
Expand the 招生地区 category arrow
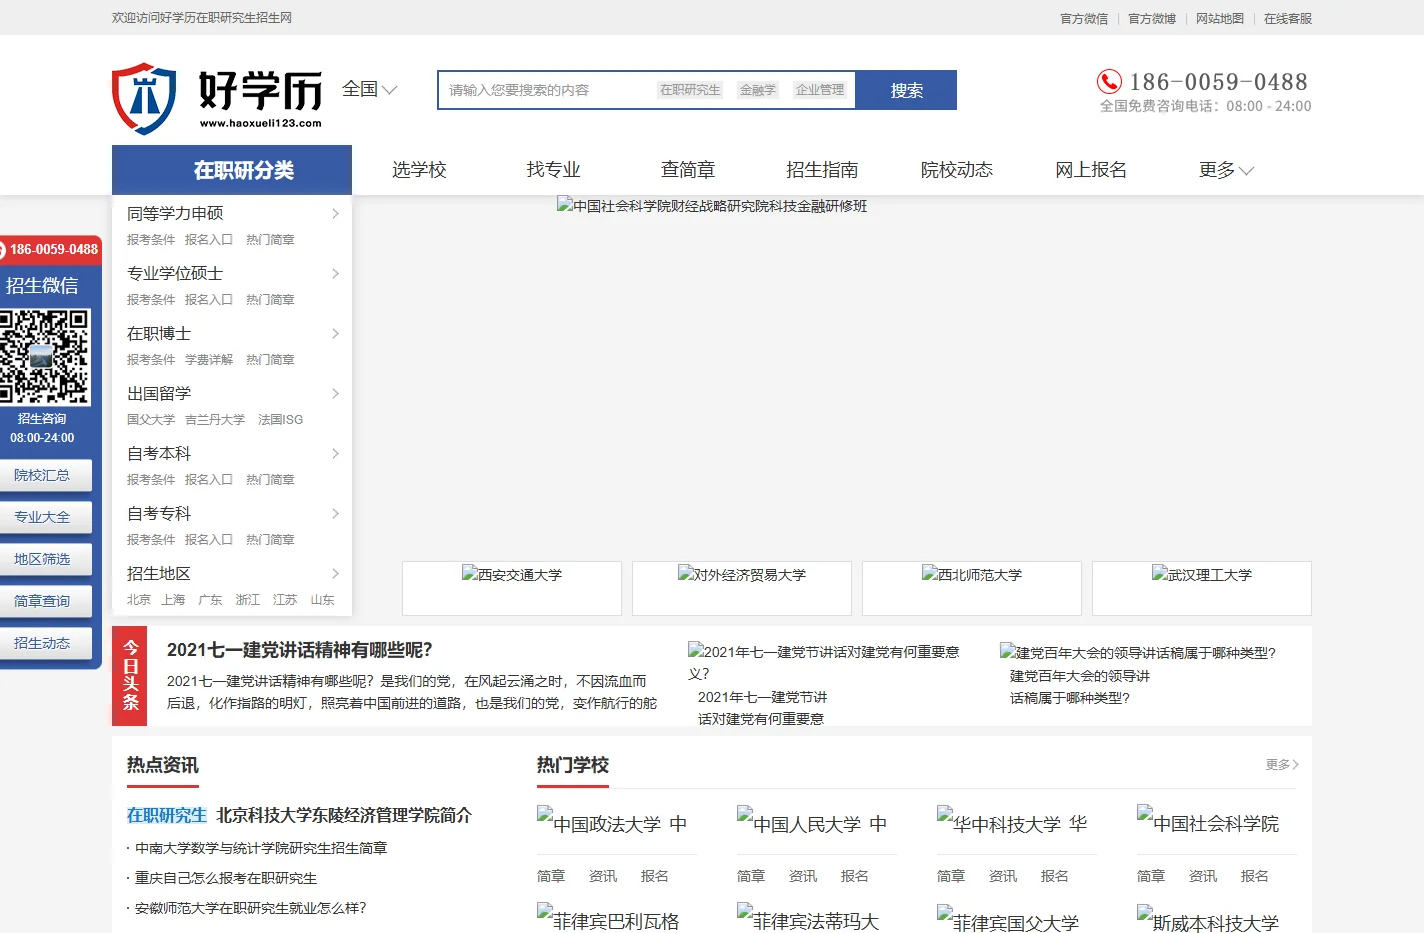pyautogui.click(x=335, y=573)
